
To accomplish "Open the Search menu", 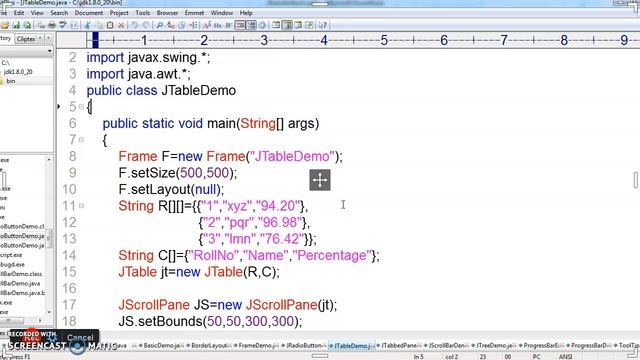I will (x=59, y=13).
